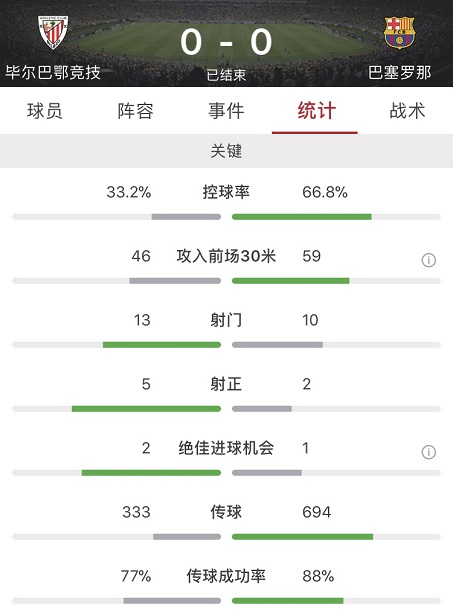Open info icon for 攻入前场30米
The image size is (453, 614).
click(429, 260)
